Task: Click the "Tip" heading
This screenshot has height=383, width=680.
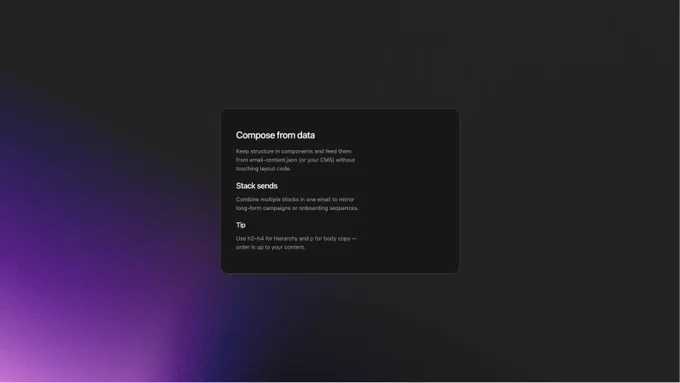Action: pos(241,225)
